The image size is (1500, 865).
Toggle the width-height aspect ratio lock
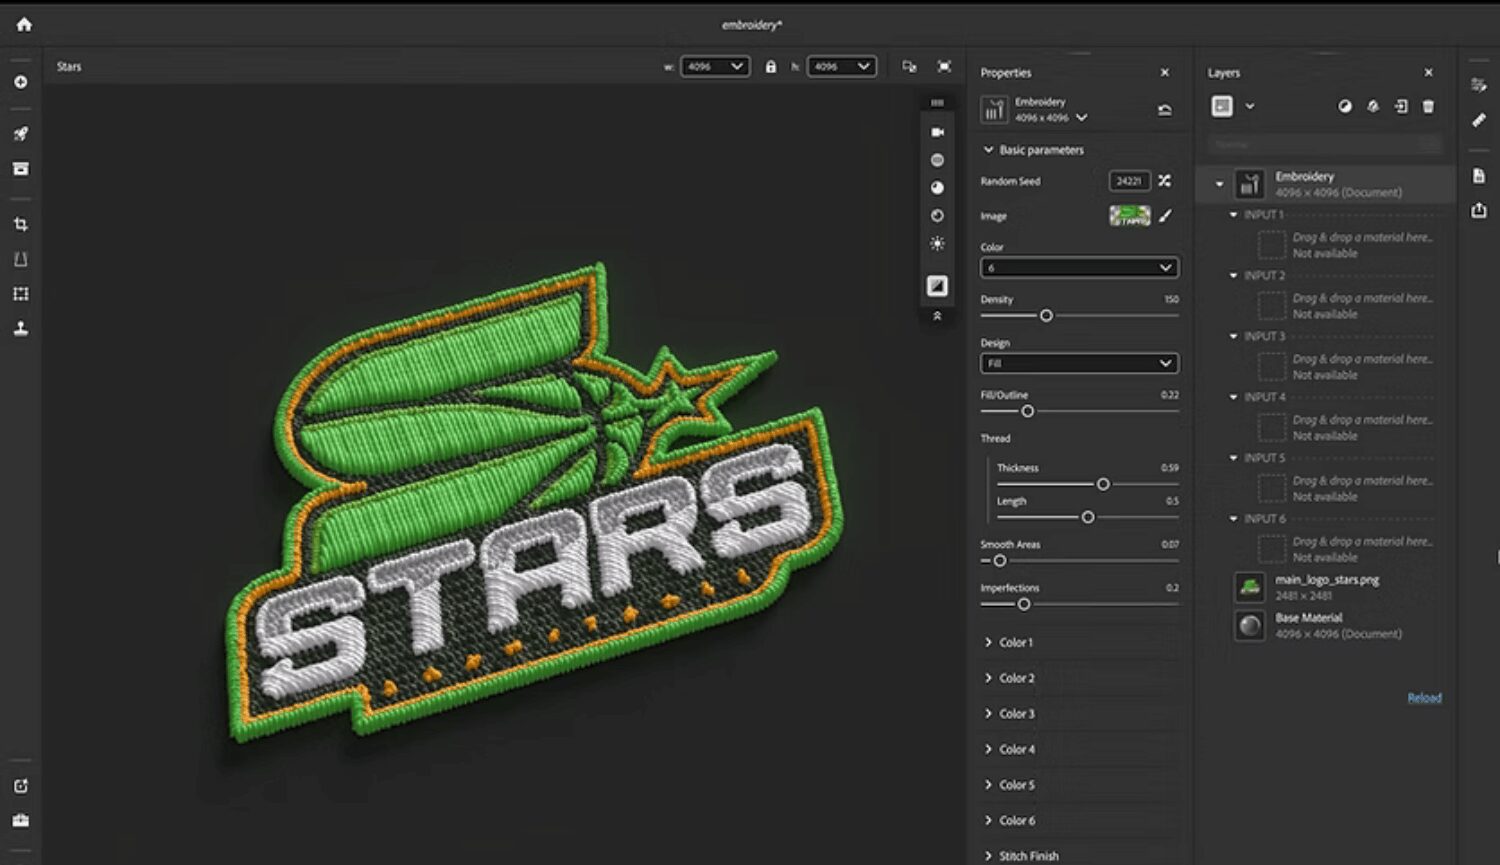(x=770, y=67)
